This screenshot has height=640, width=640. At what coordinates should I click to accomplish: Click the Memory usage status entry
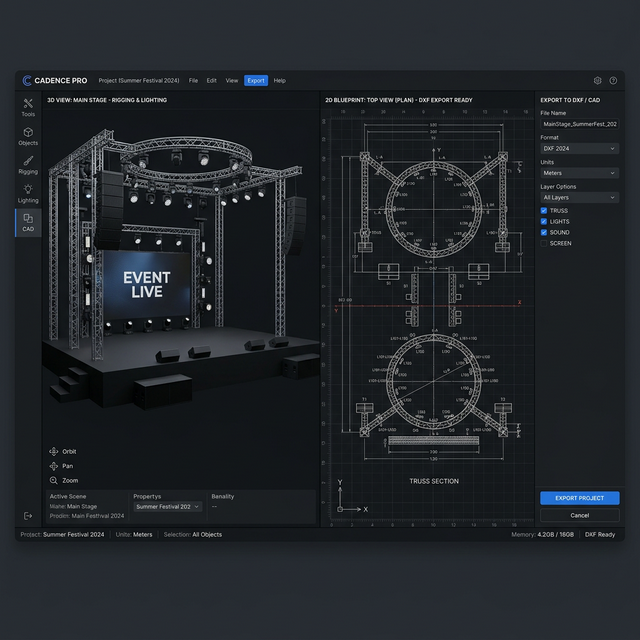tap(542, 535)
